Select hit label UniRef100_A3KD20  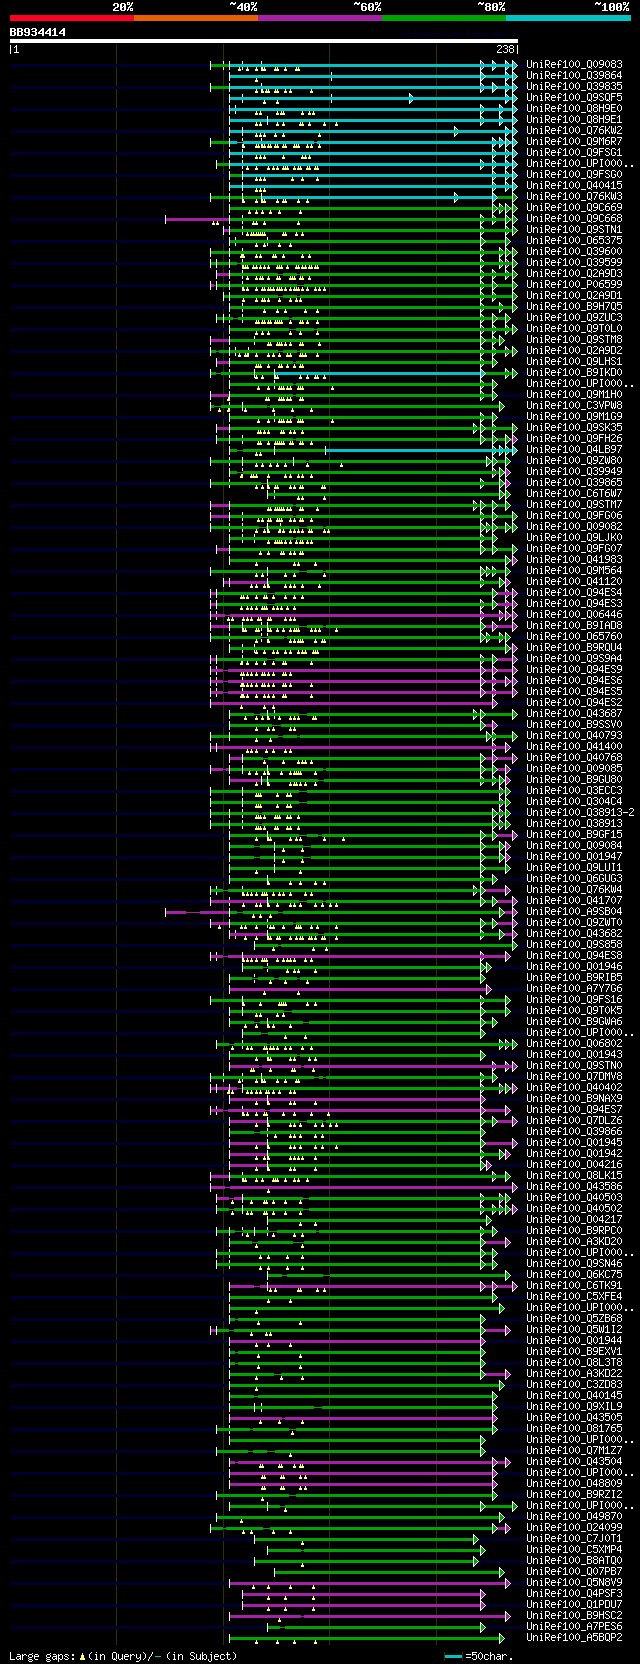pos(574,1241)
